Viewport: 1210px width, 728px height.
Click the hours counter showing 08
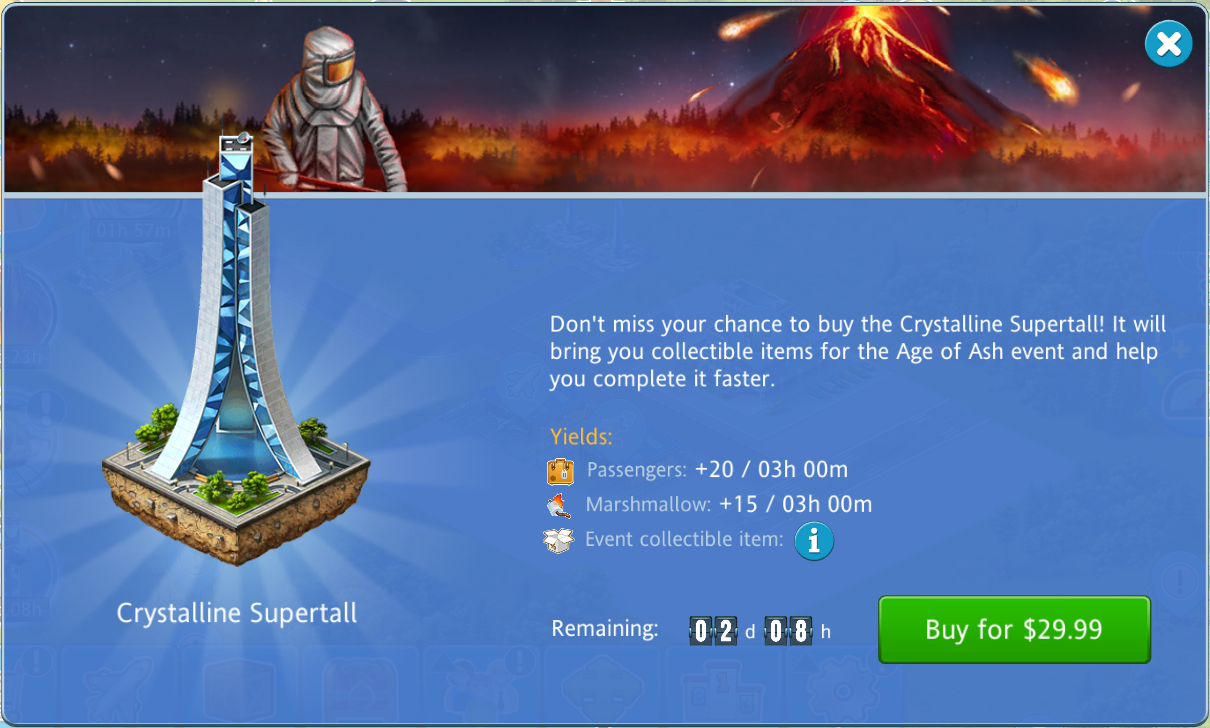click(x=788, y=631)
